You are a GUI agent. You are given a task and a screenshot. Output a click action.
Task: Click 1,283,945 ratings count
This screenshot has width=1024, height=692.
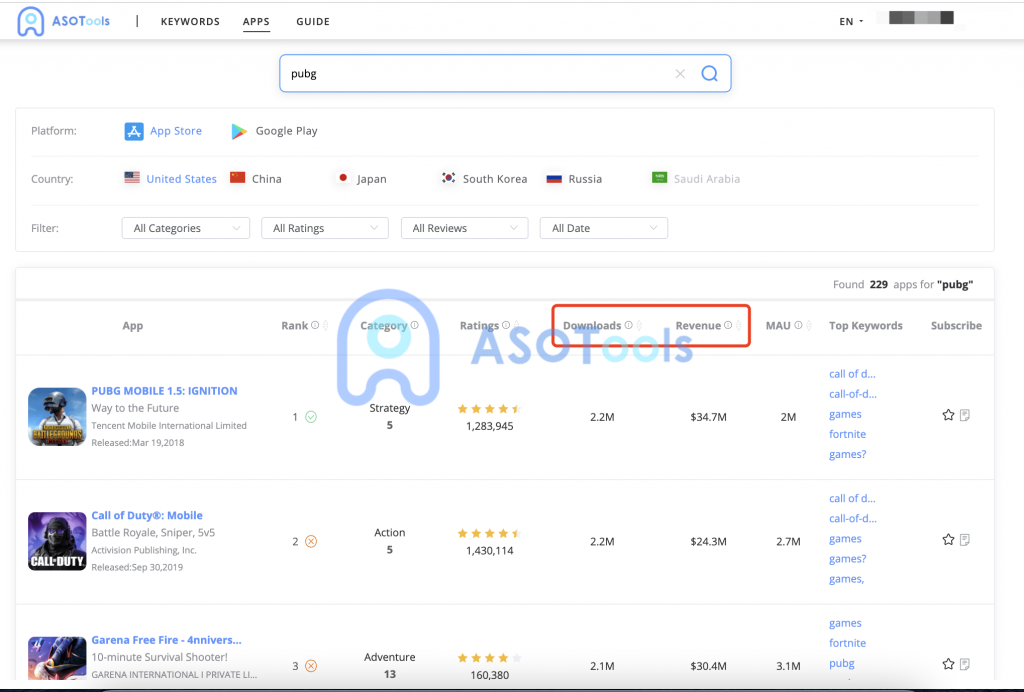click(x=490, y=426)
